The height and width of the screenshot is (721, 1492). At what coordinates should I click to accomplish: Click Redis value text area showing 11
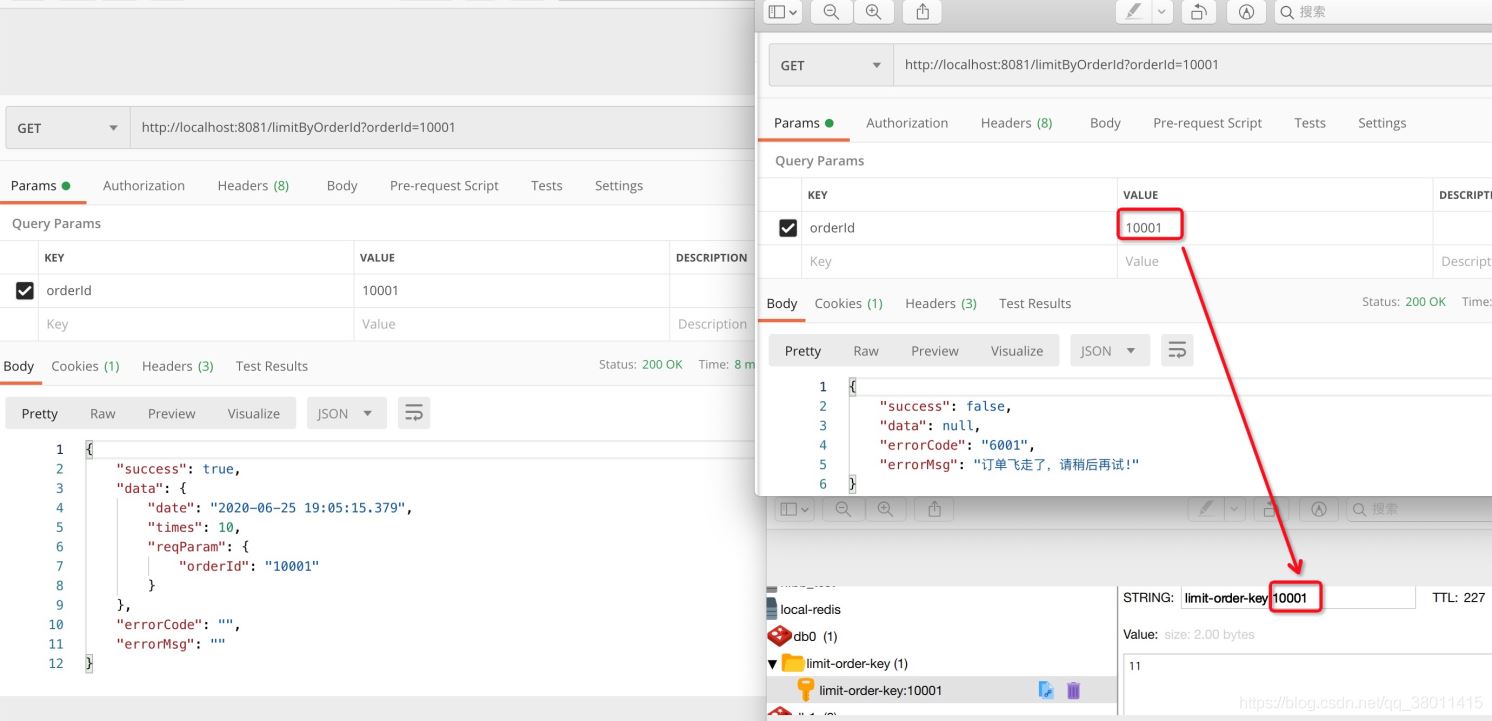pos(1307,685)
